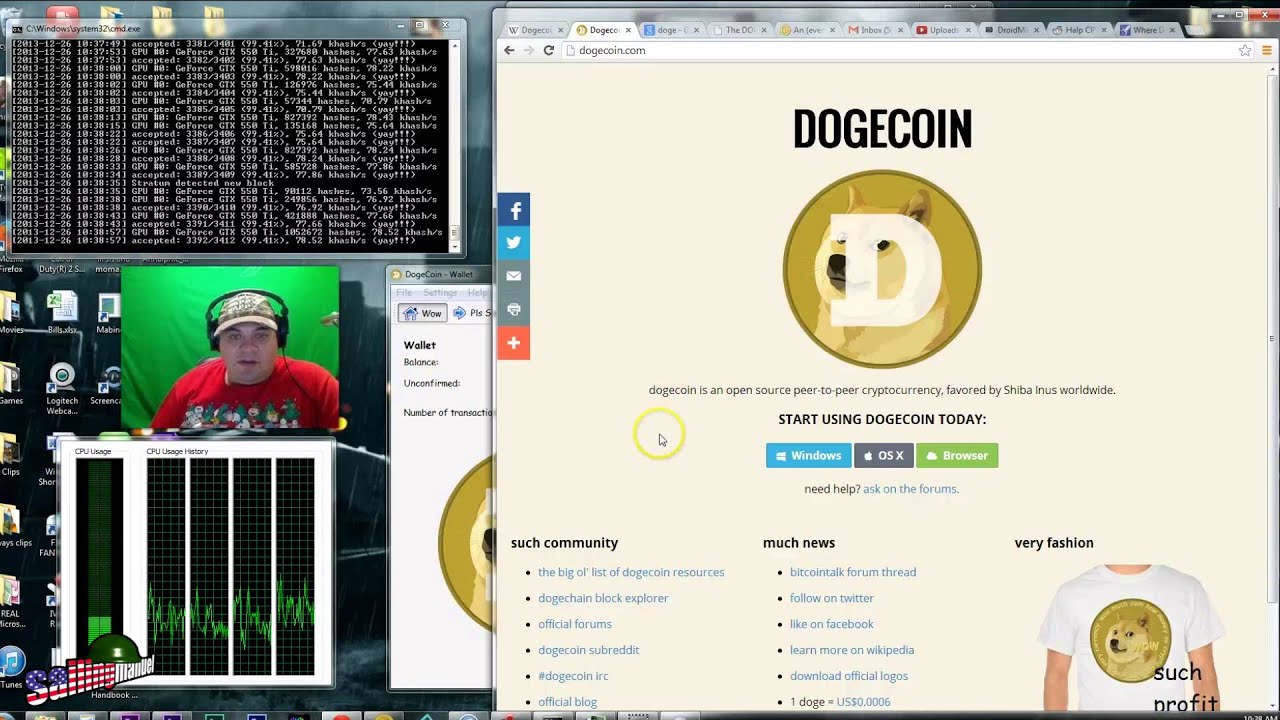
Task: Bookmark page with the star icon
Action: click(x=1245, y=50)
